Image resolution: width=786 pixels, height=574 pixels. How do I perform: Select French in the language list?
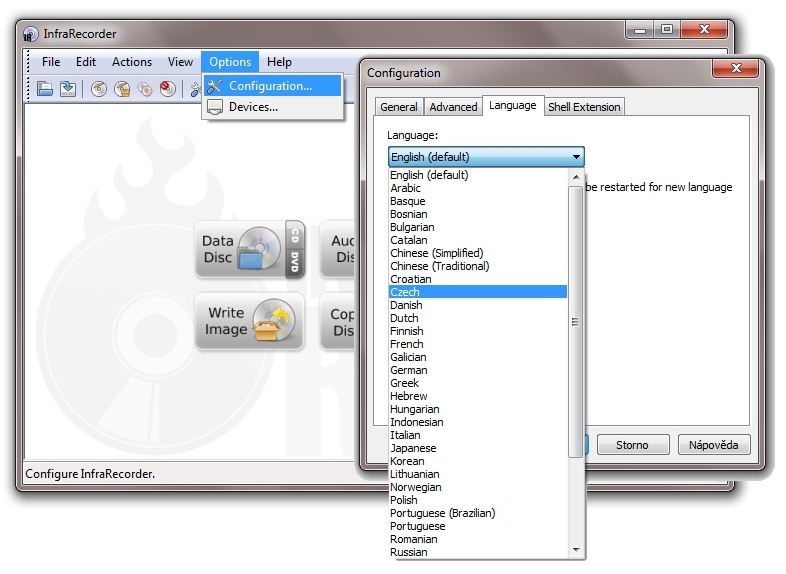tap(478, 344)
